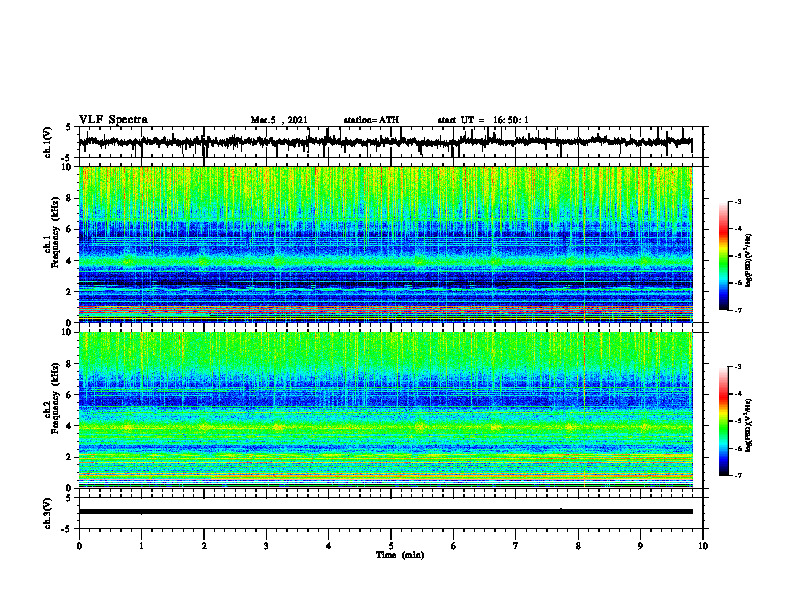
Task: Select the 'Mar.5 , 2021' date label
Action: point(279,120)
